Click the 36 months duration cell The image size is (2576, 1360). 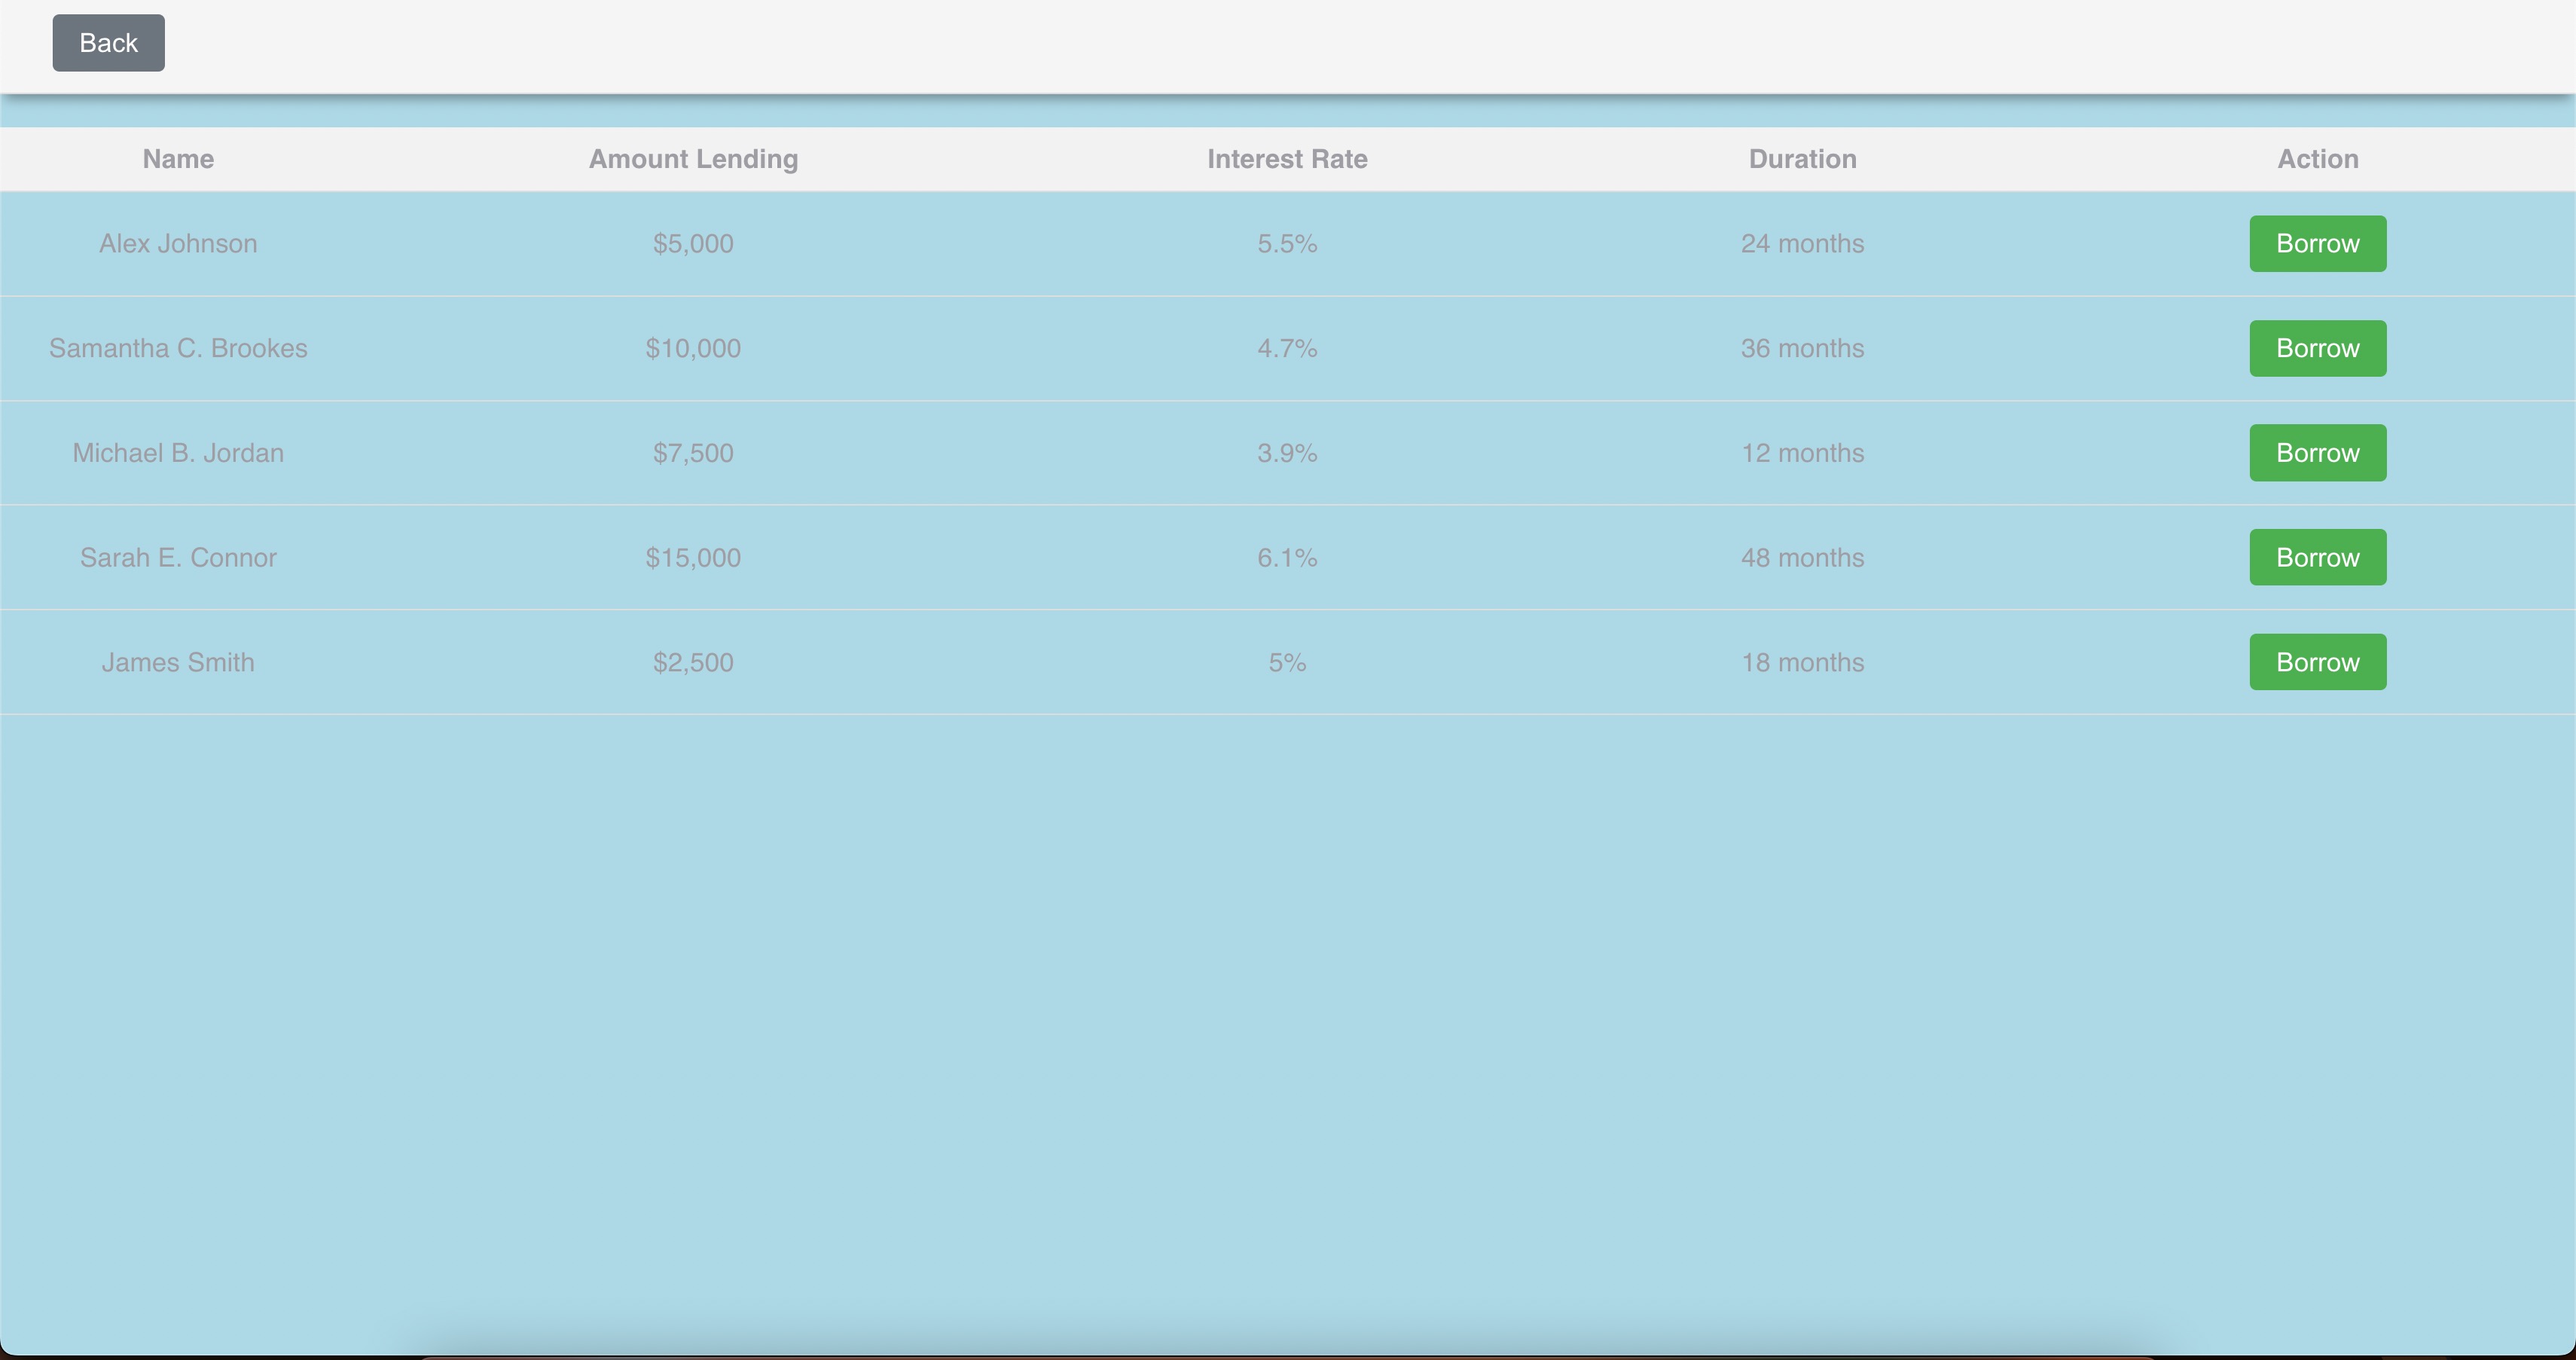click(1802, 348)
